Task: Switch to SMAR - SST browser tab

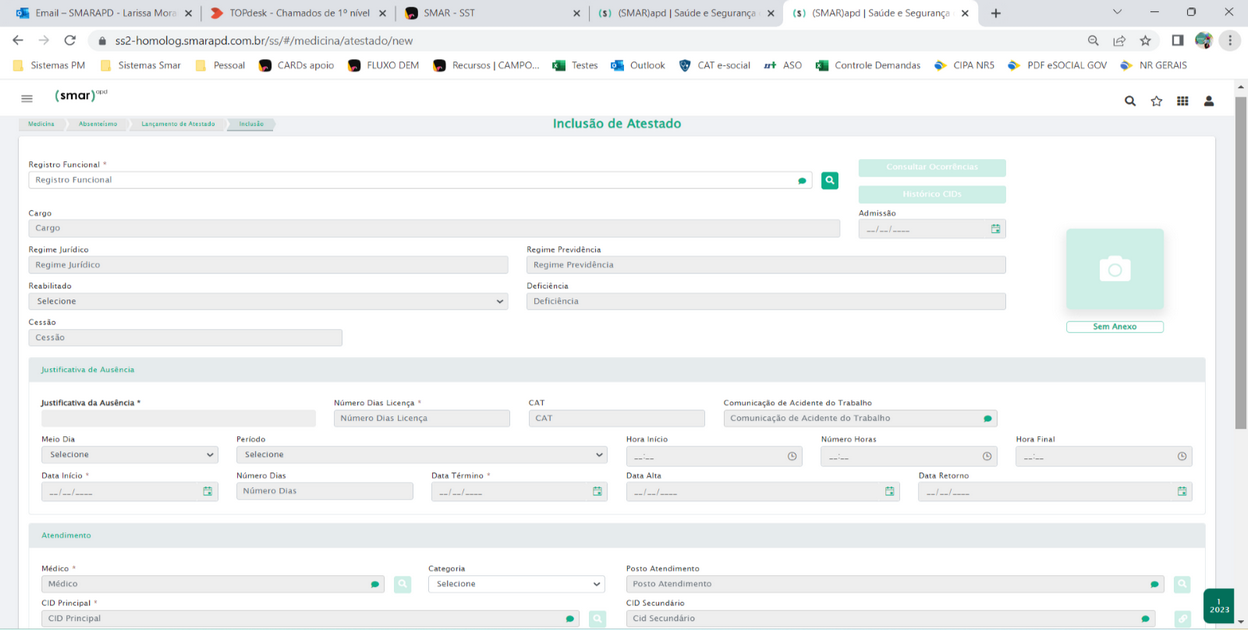Action: point(490,13)
